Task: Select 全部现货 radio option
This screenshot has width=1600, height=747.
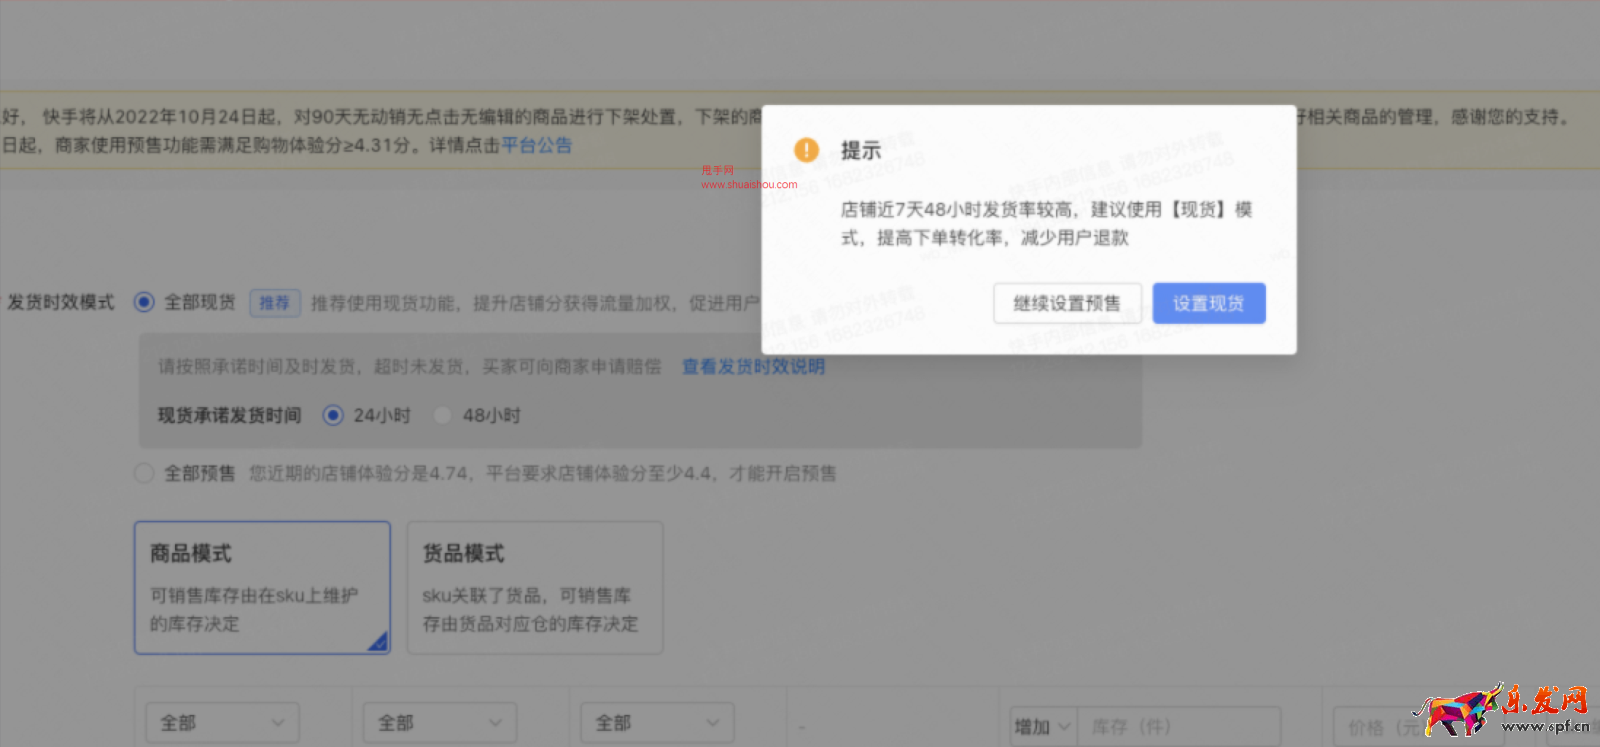Action: (x=144, y=302)
